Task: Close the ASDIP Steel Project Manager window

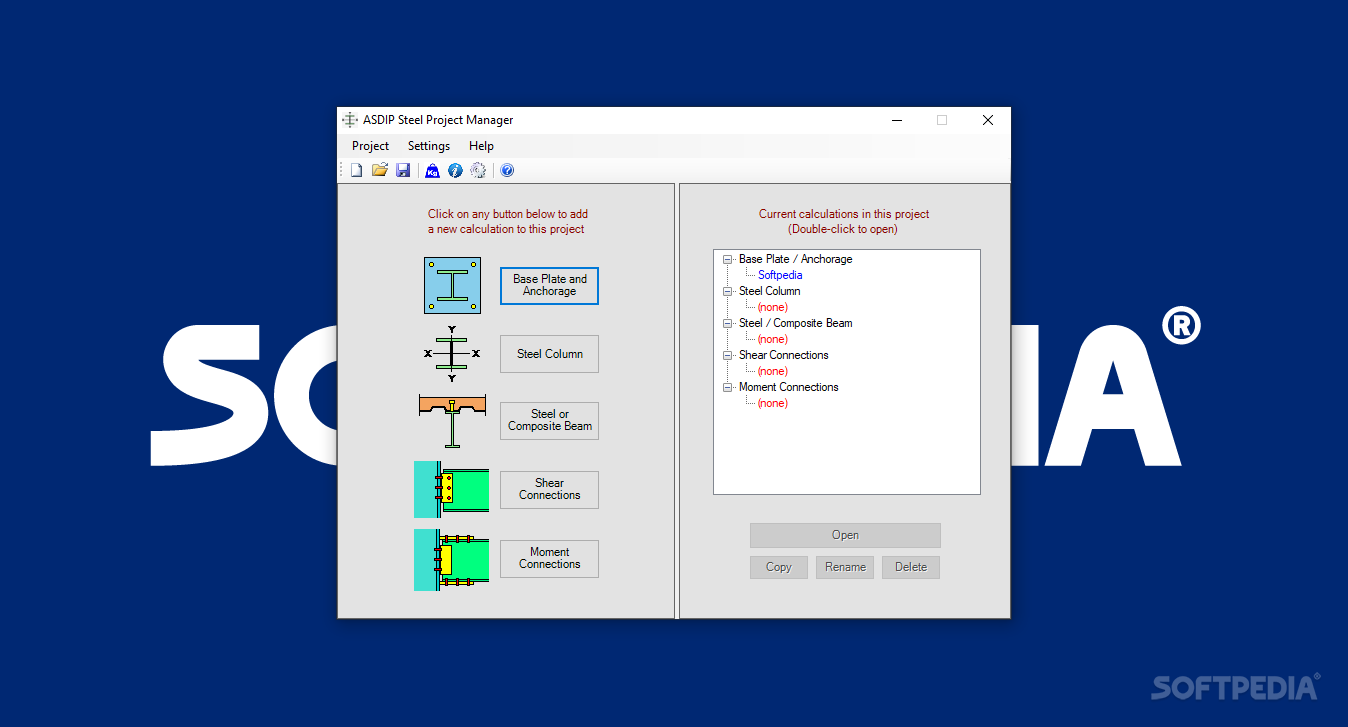Action: 988,120
